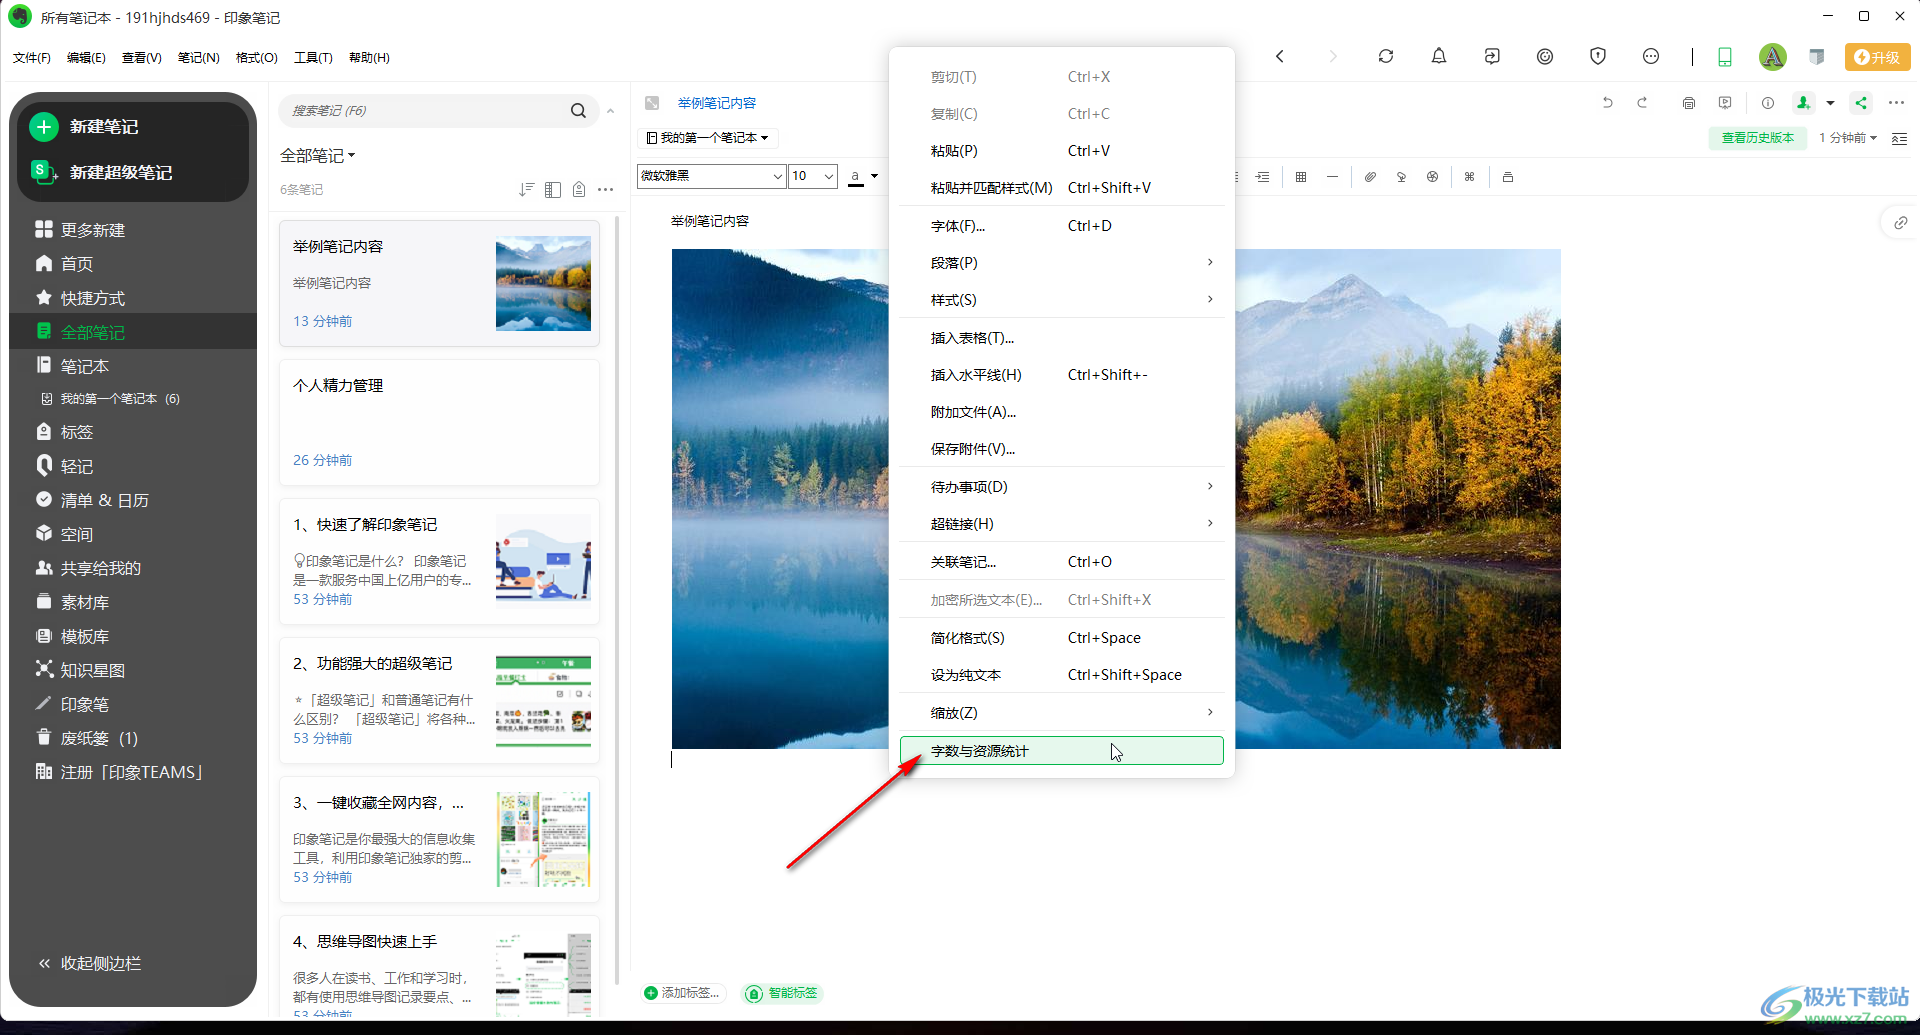Open the 文件(F) menu
Screen dimensions: 1920x1035
[32, 58]
